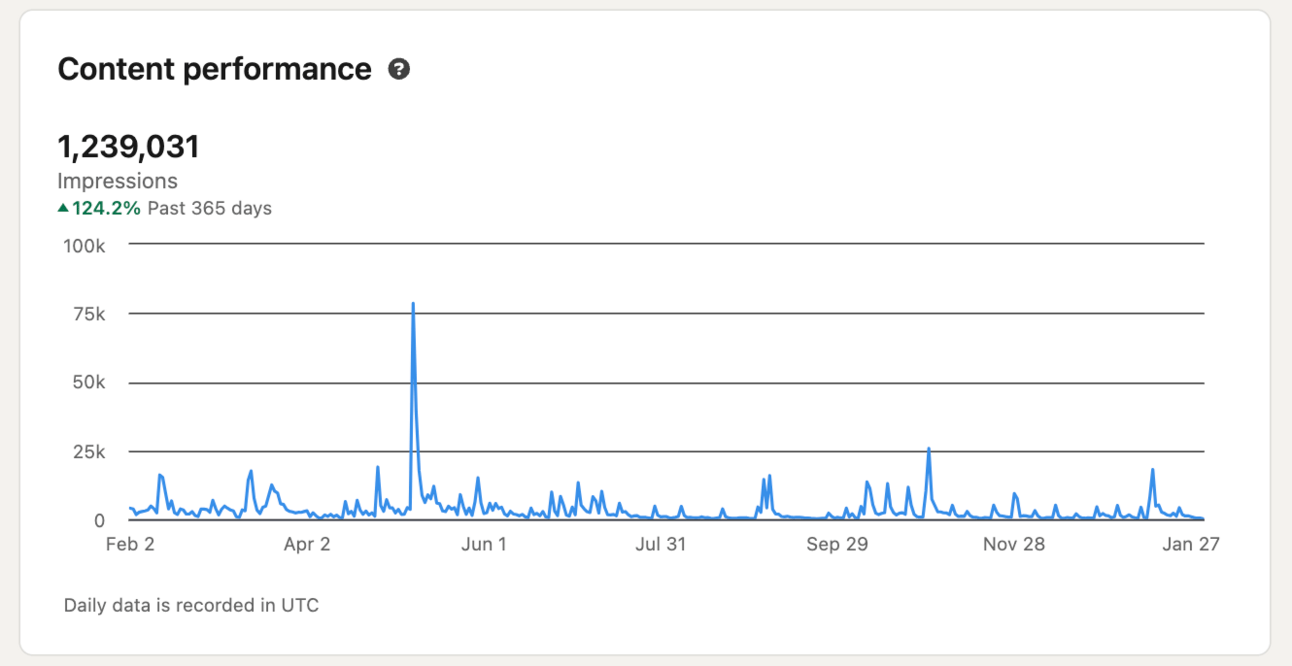The width and height of the screenshot is (1292, 666).
Task: Click the Impressions label under the total
Action: [117, 181]
